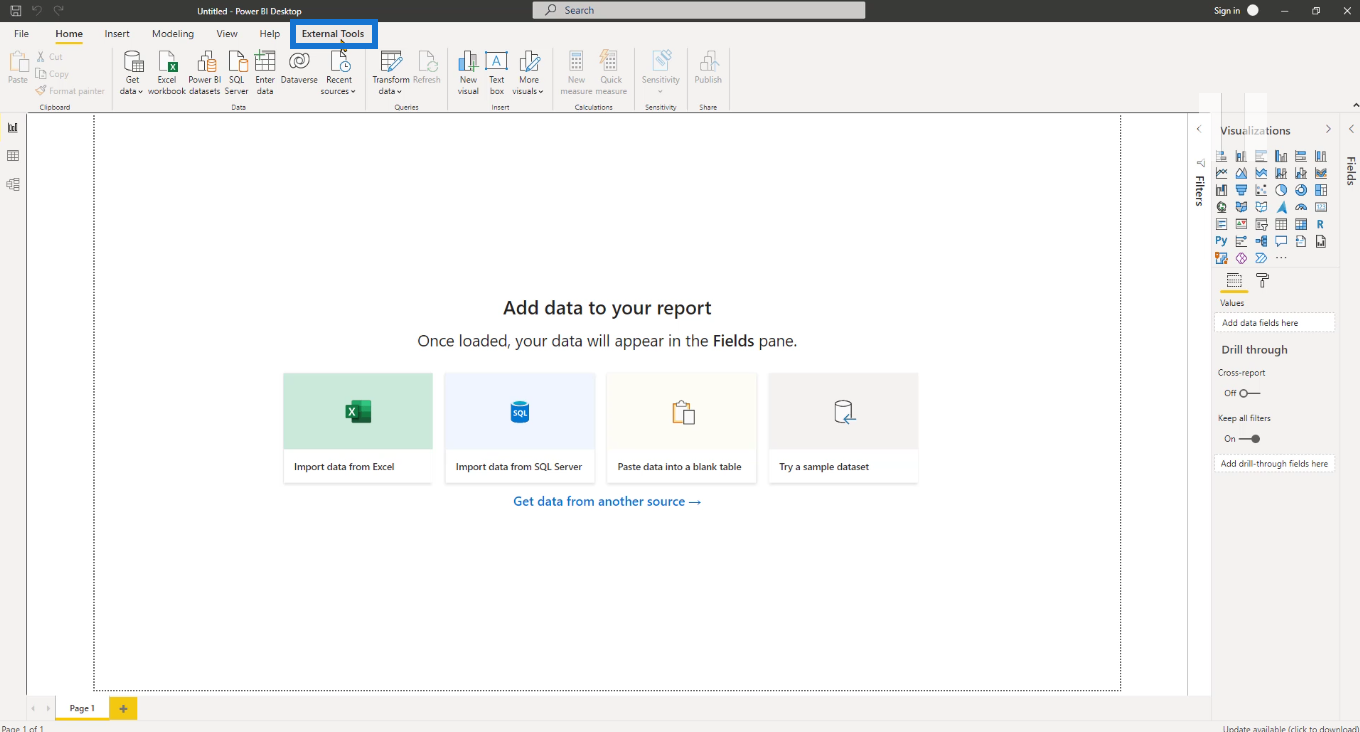Select the Pie chart visual
This screenshot has height=732, width=1360.
tap(1281, 190)
